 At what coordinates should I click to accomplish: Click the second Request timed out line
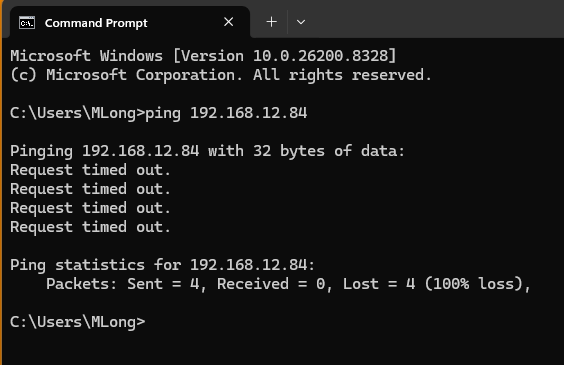coord(90,189)
